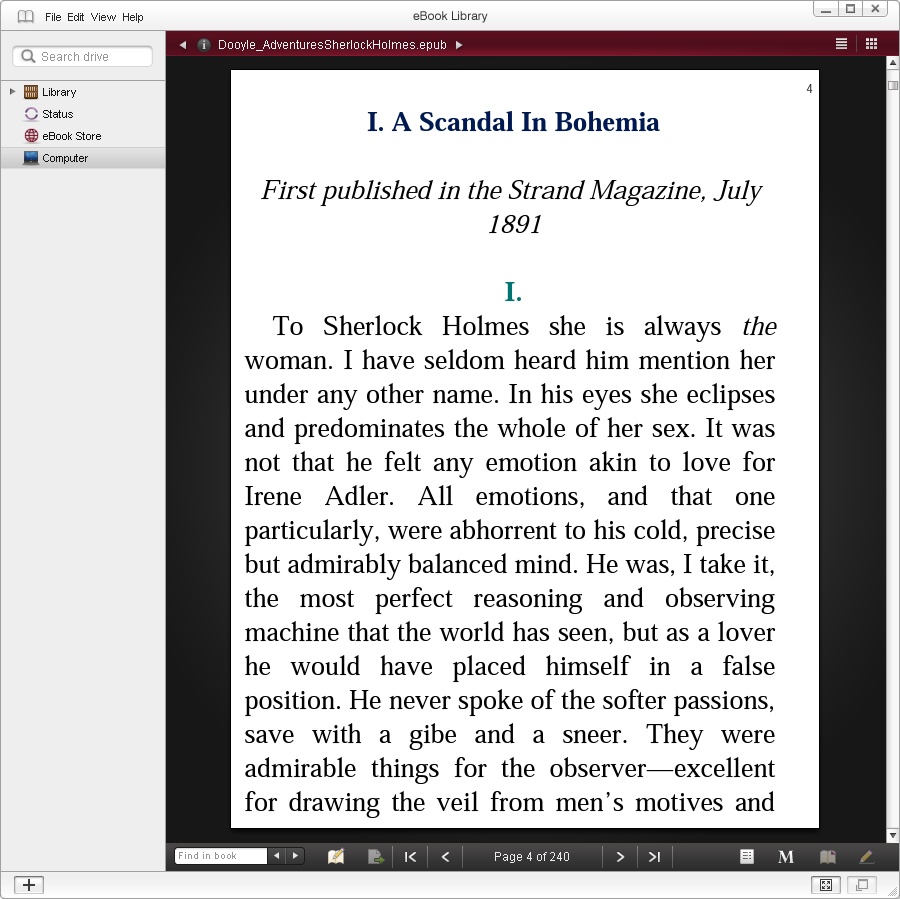Click the add plus button at bottom left
The width and height of the screenshot is (900, 899).
coord(29,885)
